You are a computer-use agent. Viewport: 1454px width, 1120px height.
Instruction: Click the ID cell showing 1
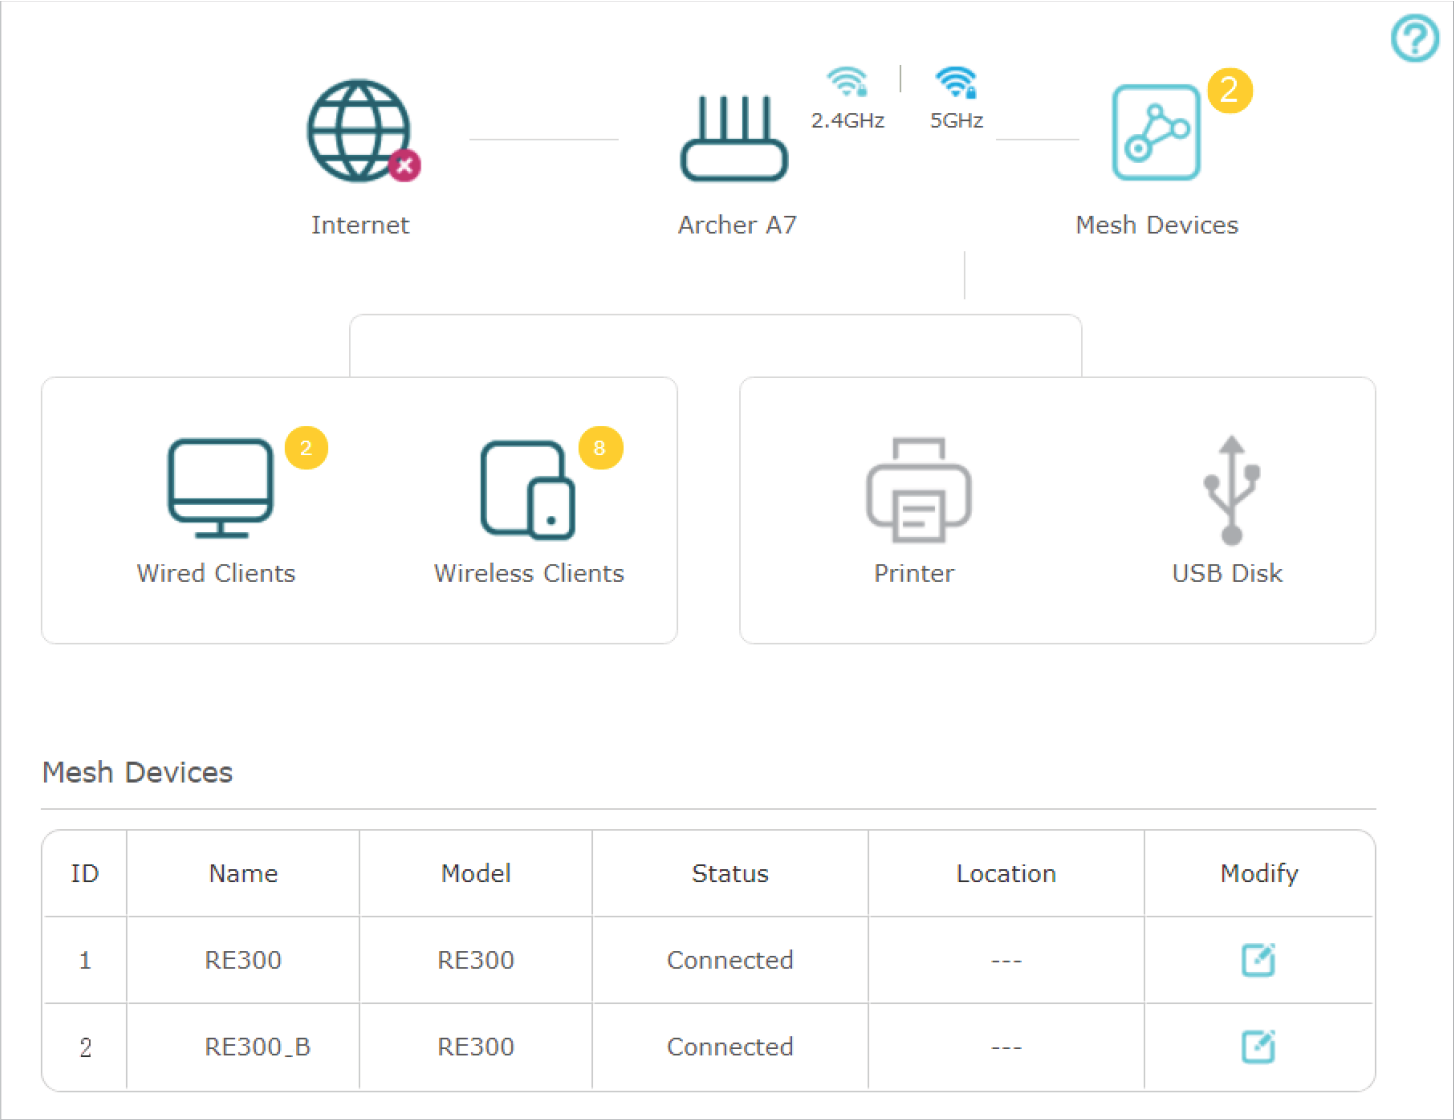[x=85, y=960]
